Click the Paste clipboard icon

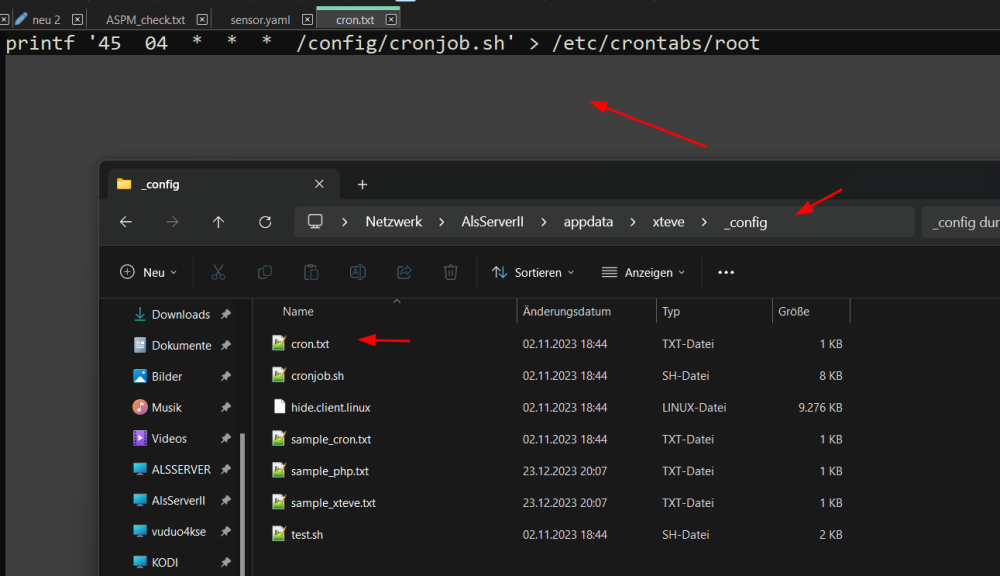pyautogui.click(x=311, y=272)
